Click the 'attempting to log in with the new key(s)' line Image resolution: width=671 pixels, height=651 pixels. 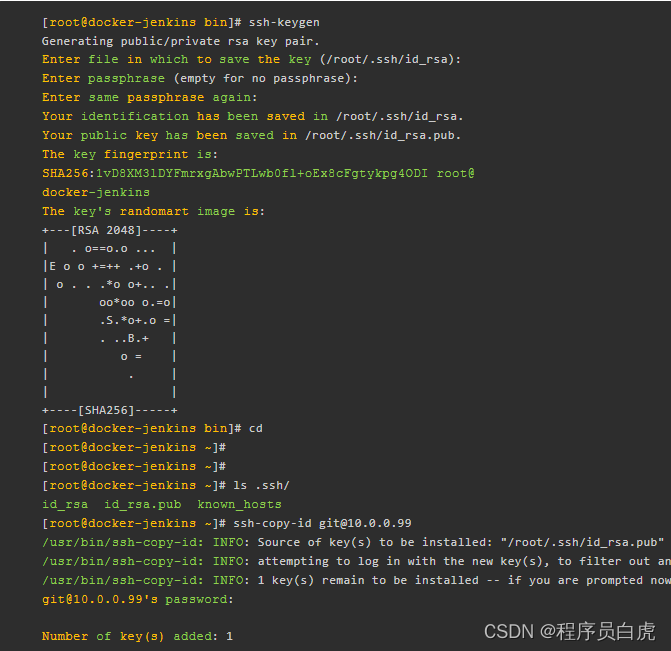tap(356, 561)
